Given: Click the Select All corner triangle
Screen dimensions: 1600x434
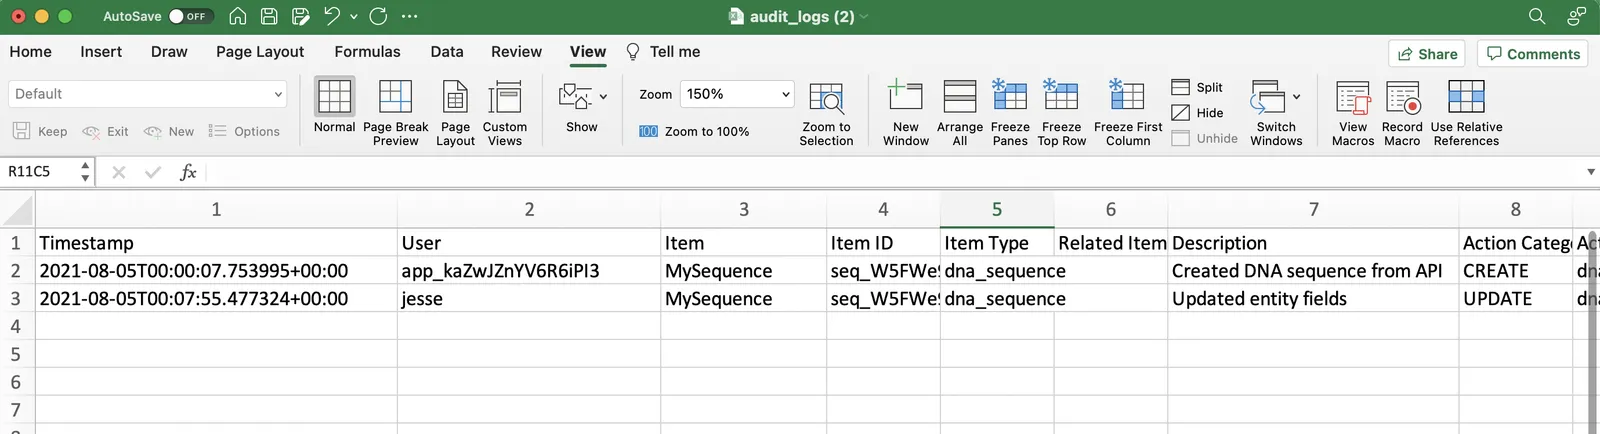Looking at the screenshot, I should pos(17,210).
